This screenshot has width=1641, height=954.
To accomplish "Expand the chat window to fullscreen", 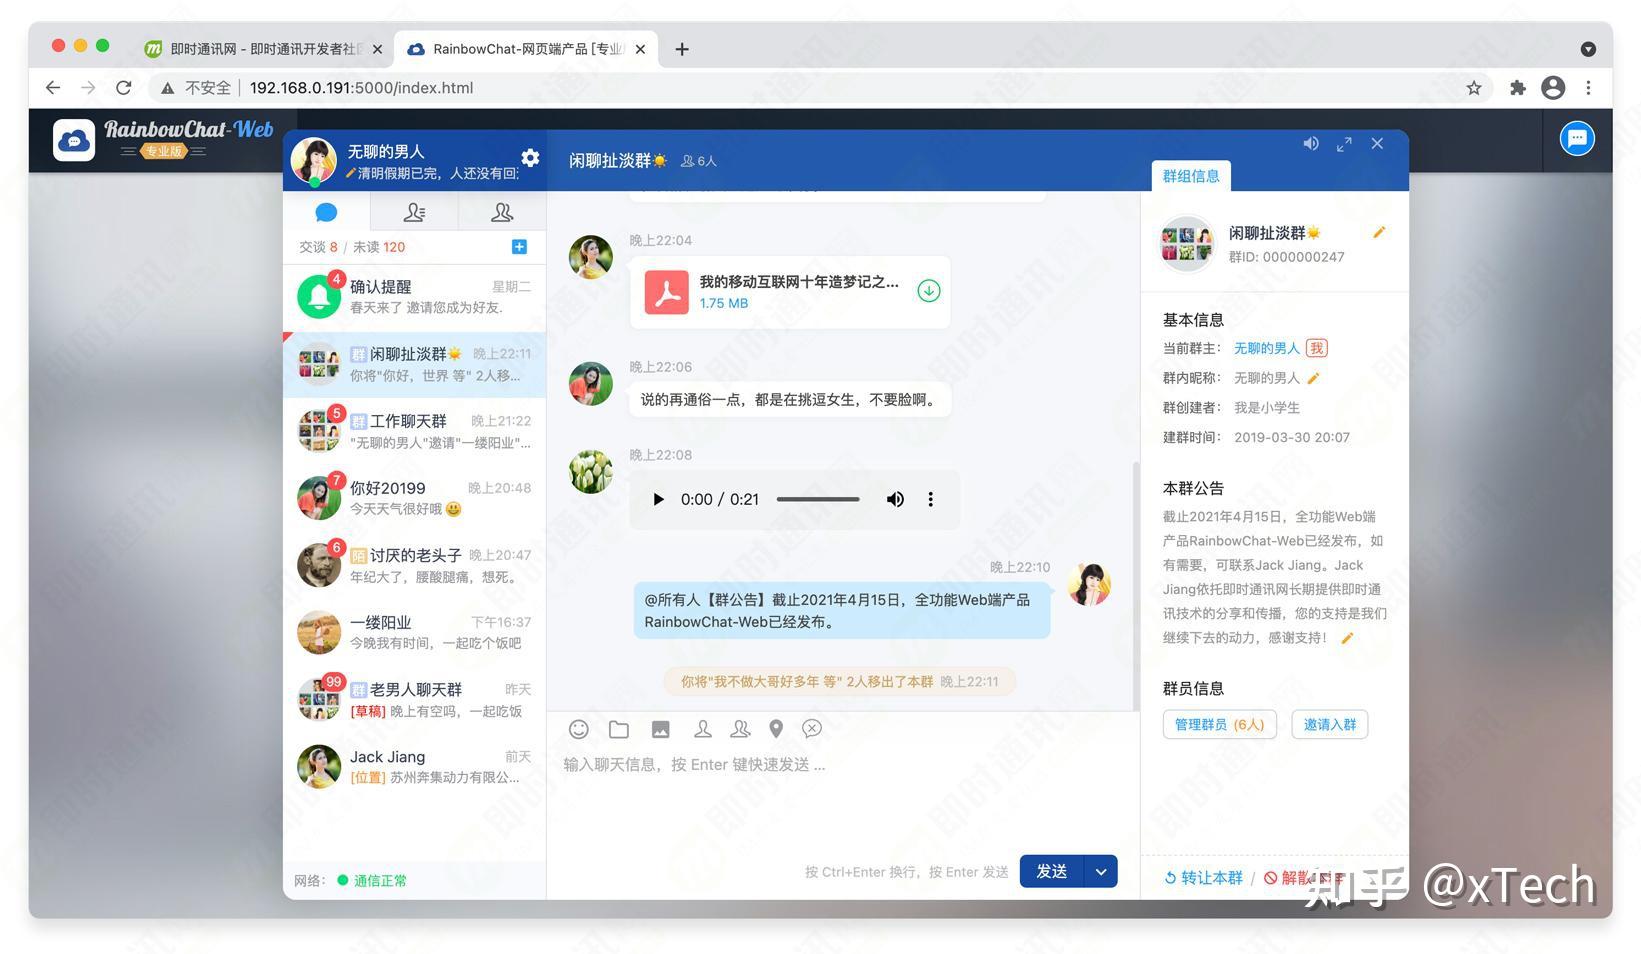I will tap(1344, 143).
